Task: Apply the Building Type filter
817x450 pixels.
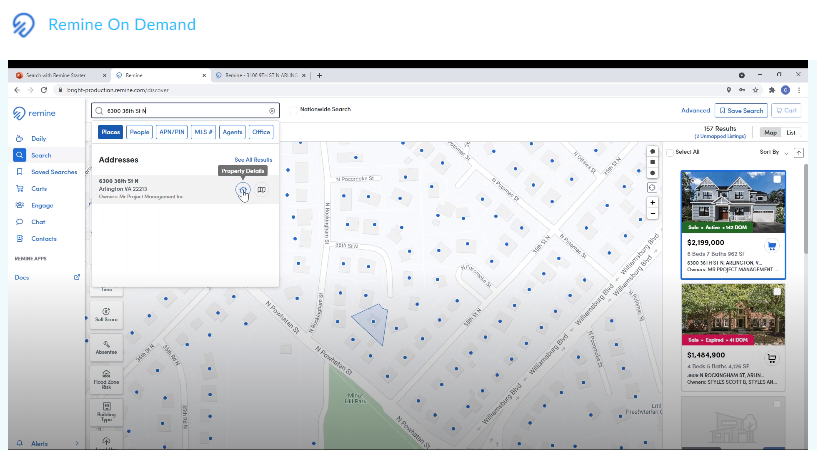Action: [106, 412]
